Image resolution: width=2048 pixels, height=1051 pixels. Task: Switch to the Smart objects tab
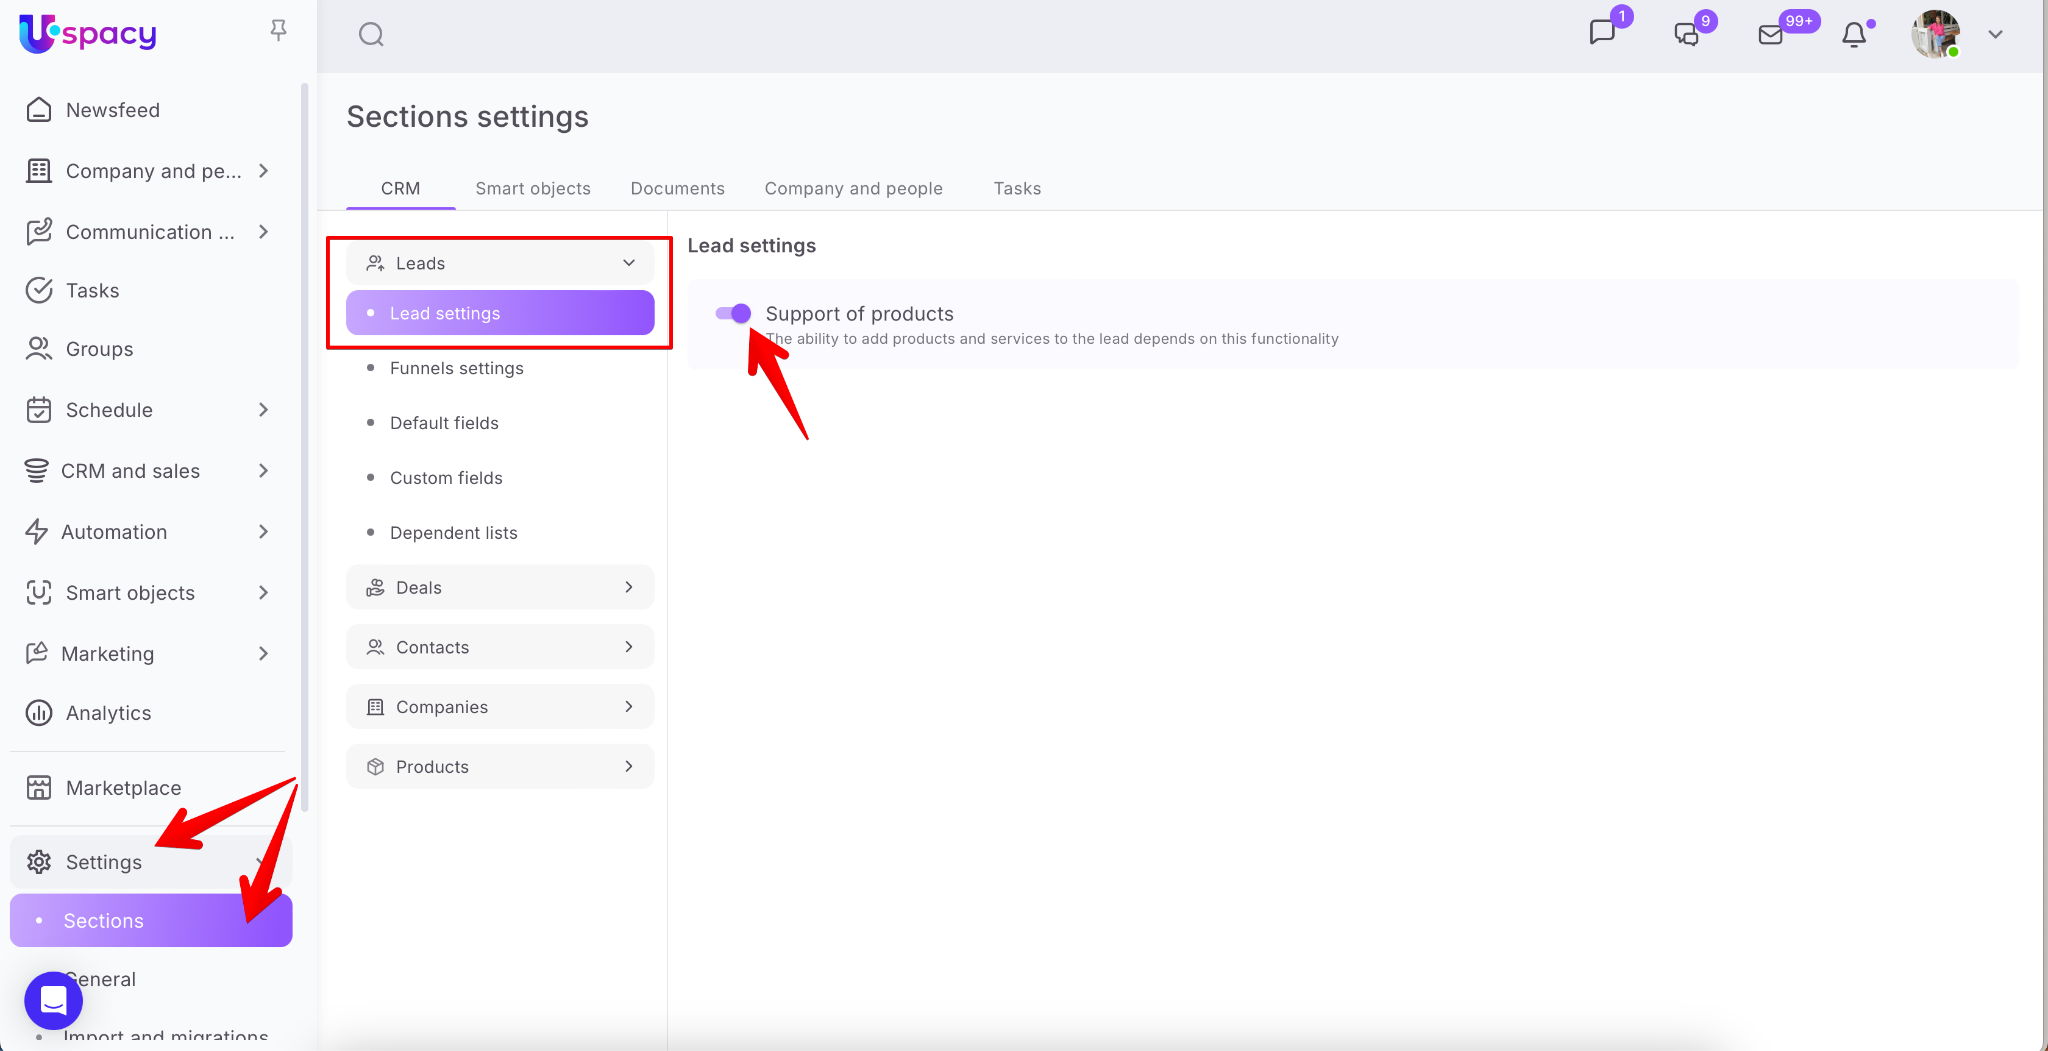point(532,189)
